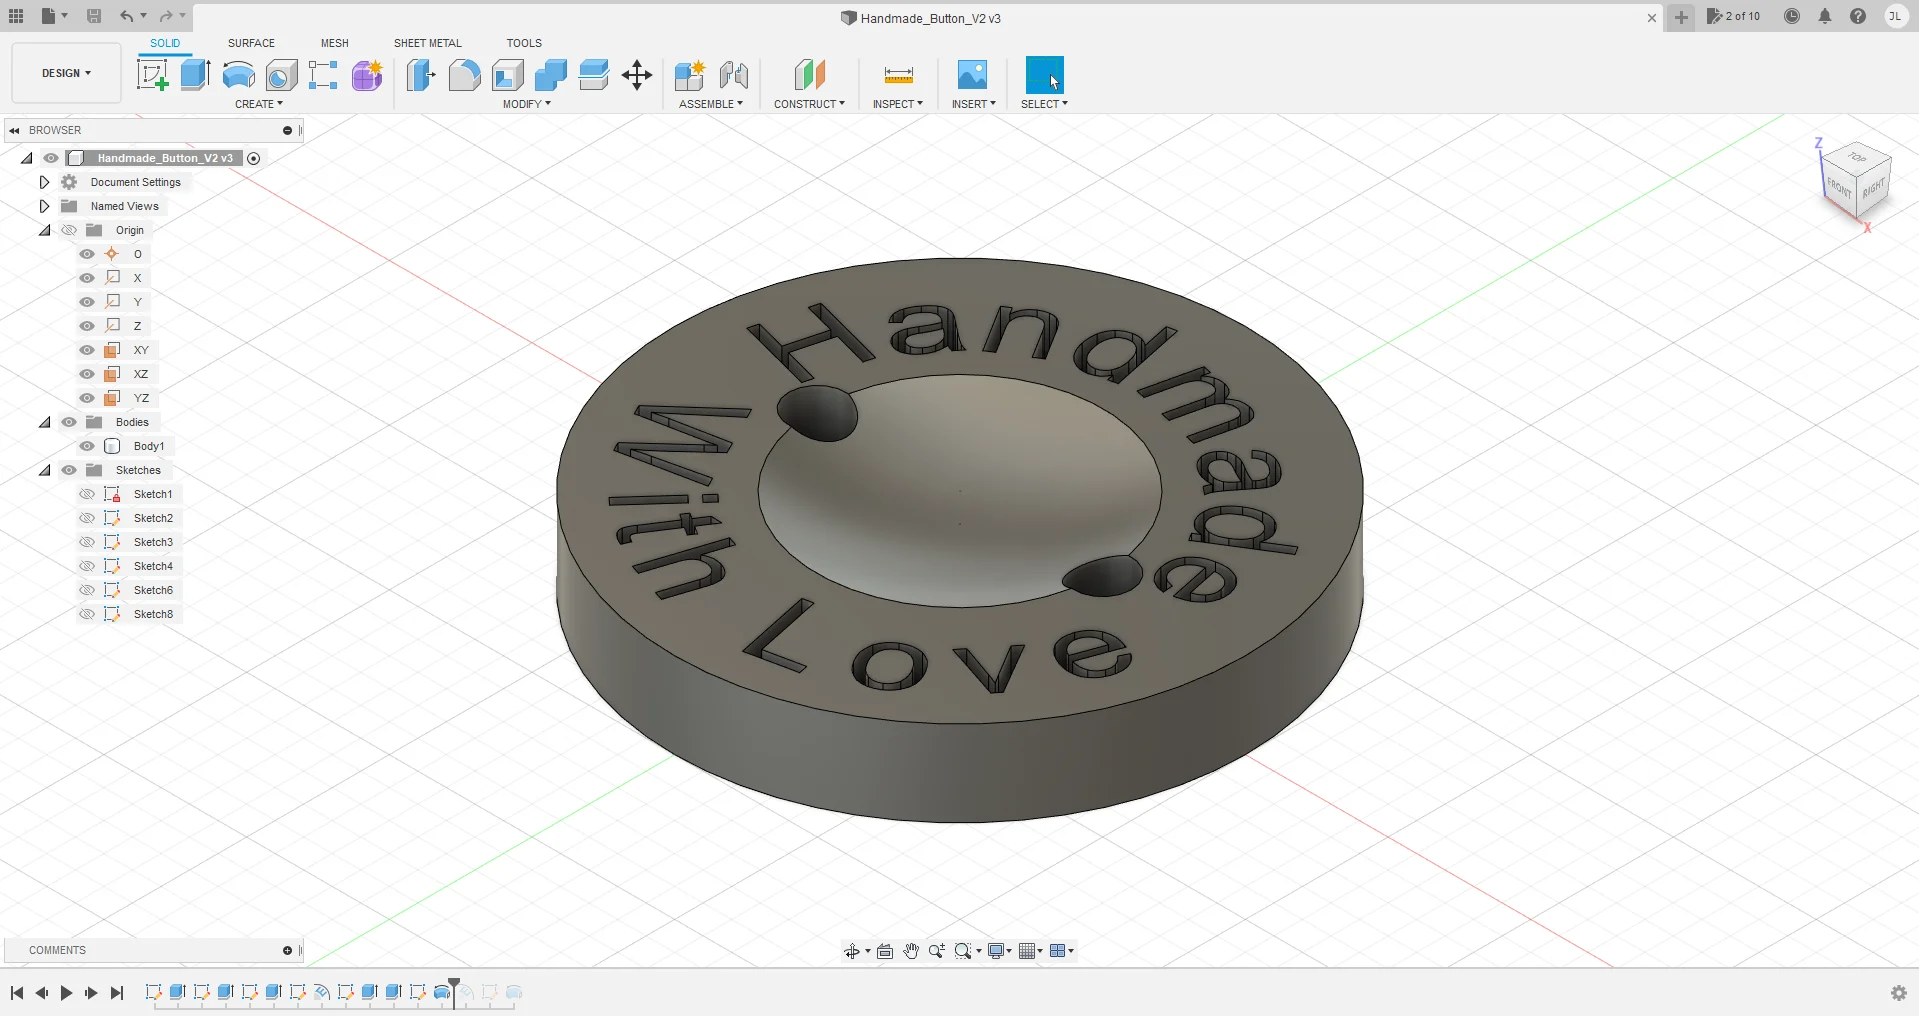1919x1016 pixels.
Task: Select the Offset Face tool icon
Action: [594, 75]
